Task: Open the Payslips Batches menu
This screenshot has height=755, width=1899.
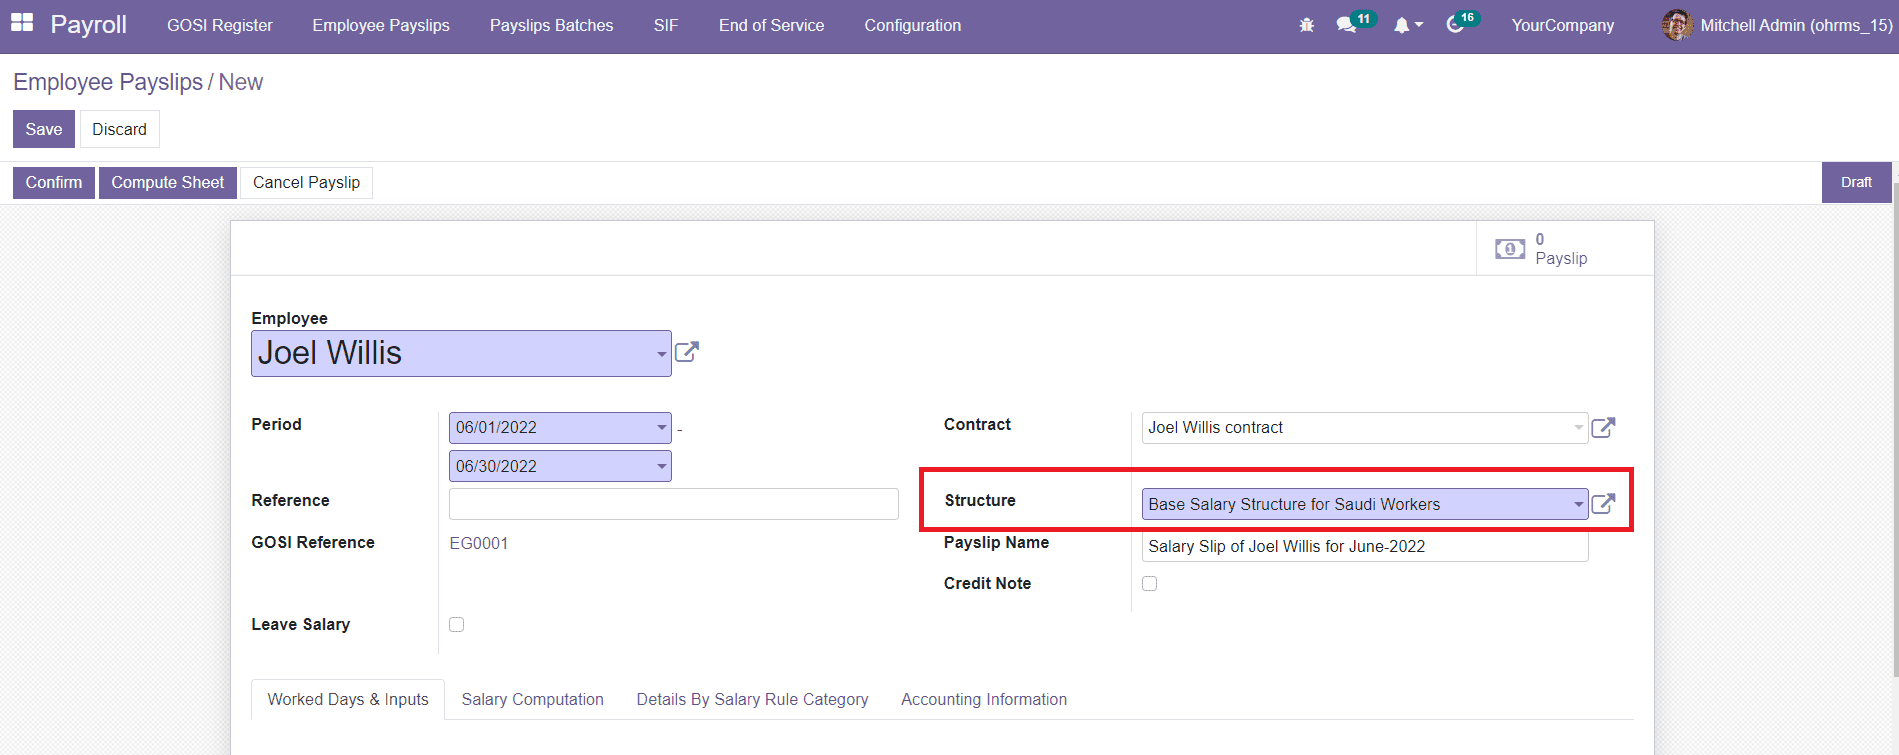Action: tap(551, 25)
